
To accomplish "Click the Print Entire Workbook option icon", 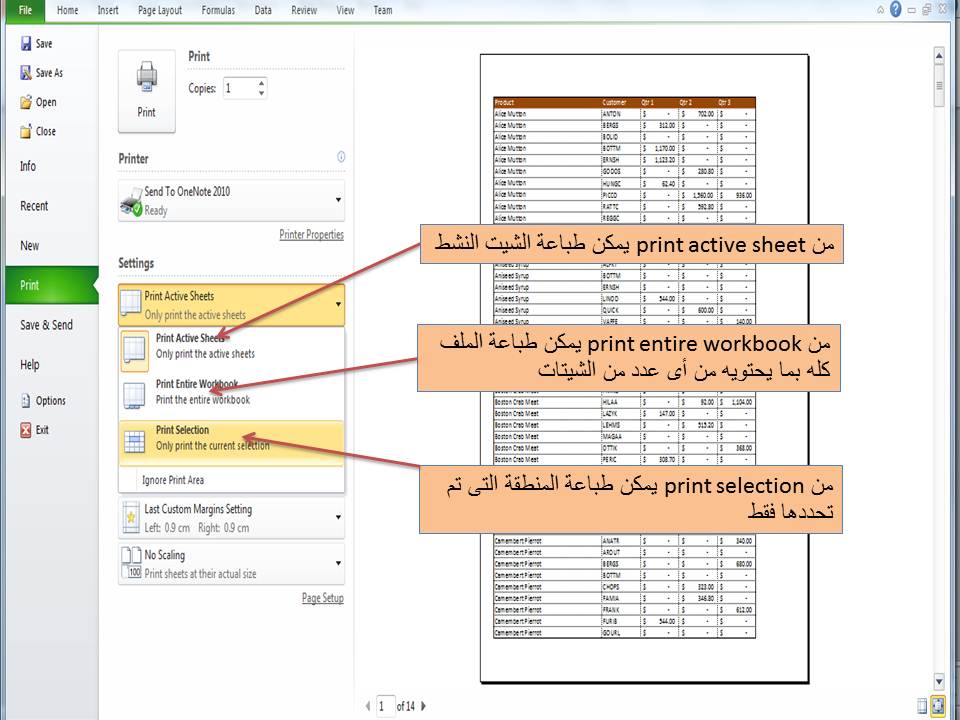I will pyautogui.click(x=134, y=395).
